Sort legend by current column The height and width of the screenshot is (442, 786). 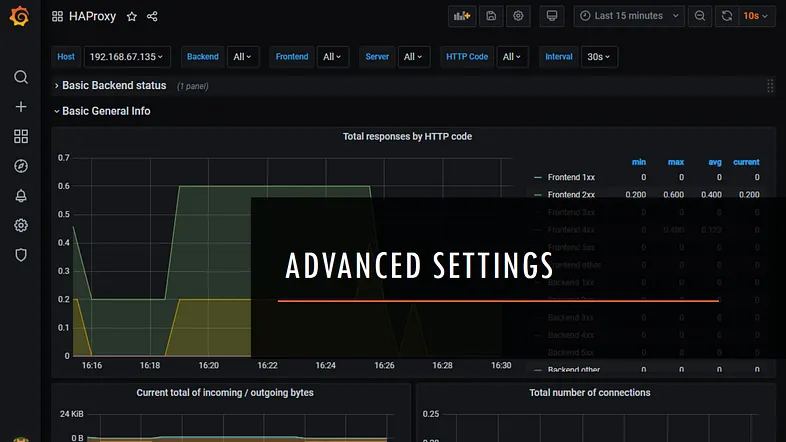point(746,162)
